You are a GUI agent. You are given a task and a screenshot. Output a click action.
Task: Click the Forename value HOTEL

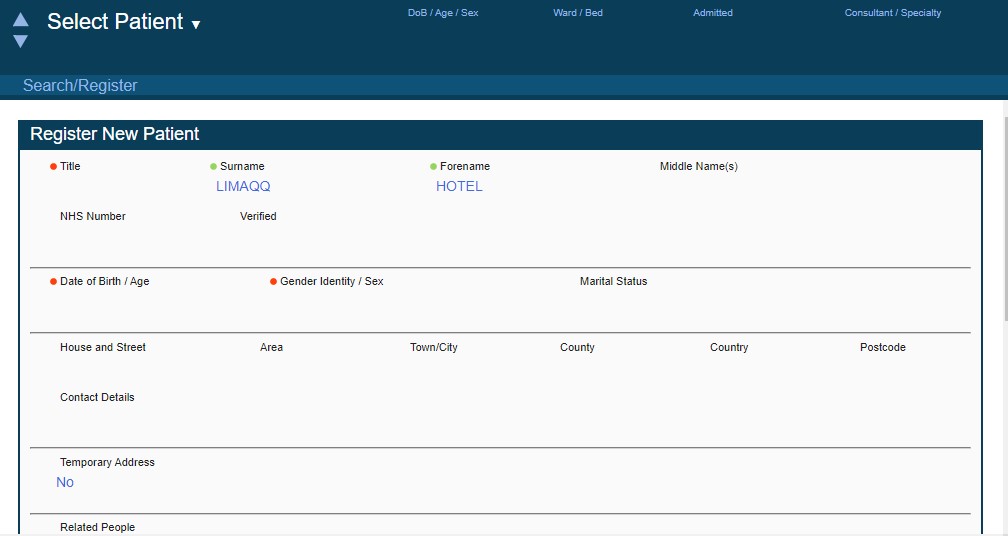459,186
